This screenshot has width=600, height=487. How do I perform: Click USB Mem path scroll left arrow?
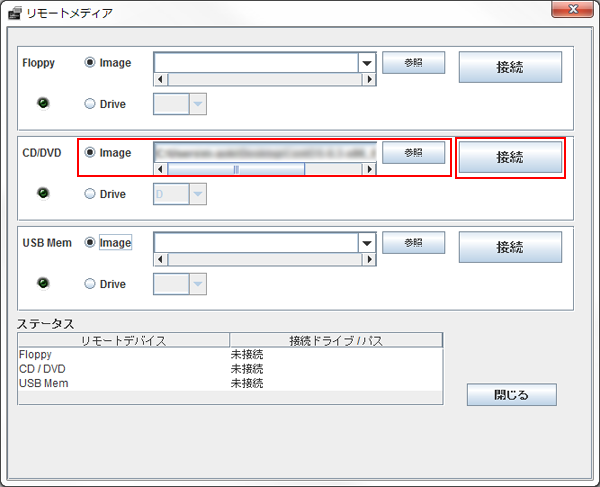pyautogui.click(x=160, y=259)
